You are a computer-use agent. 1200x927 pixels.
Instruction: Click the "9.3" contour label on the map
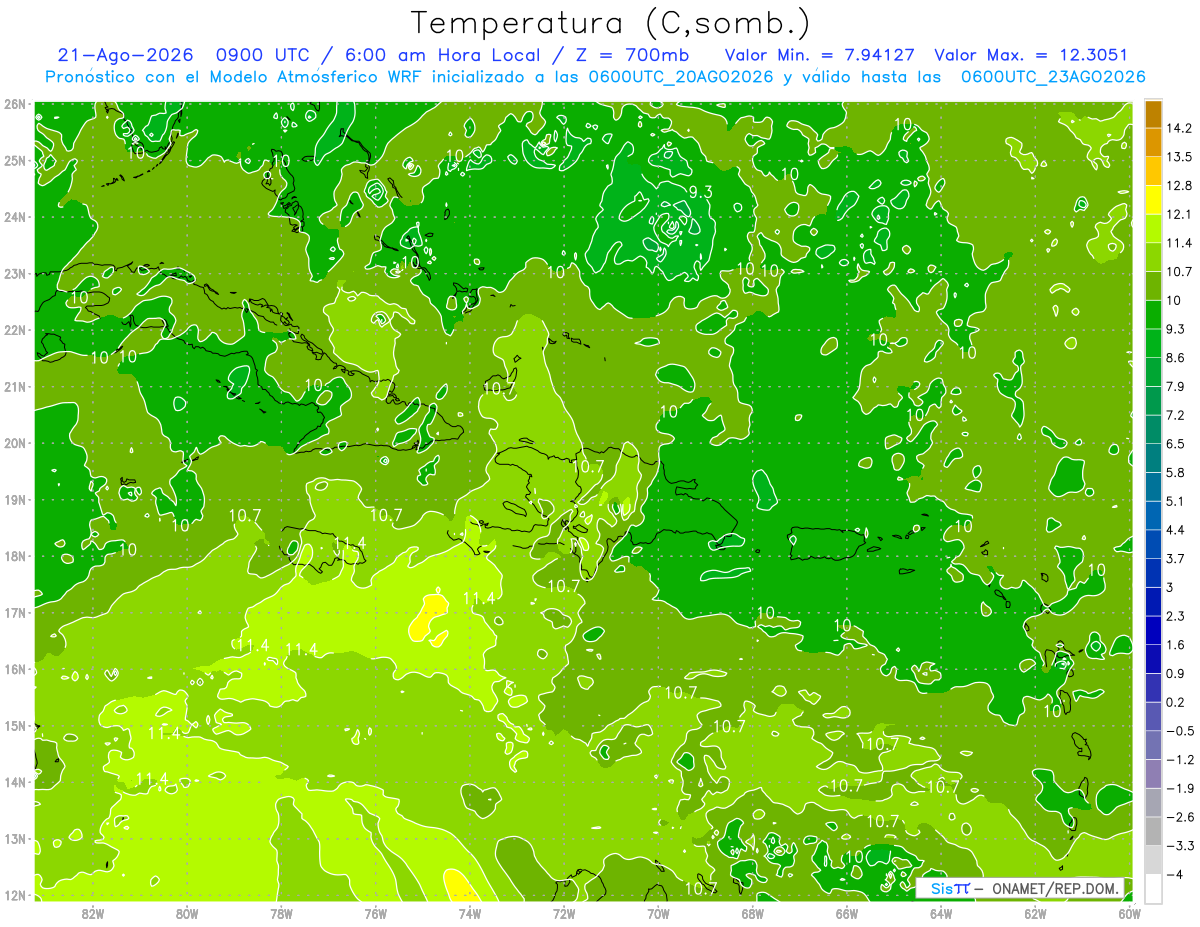[700, 192]
